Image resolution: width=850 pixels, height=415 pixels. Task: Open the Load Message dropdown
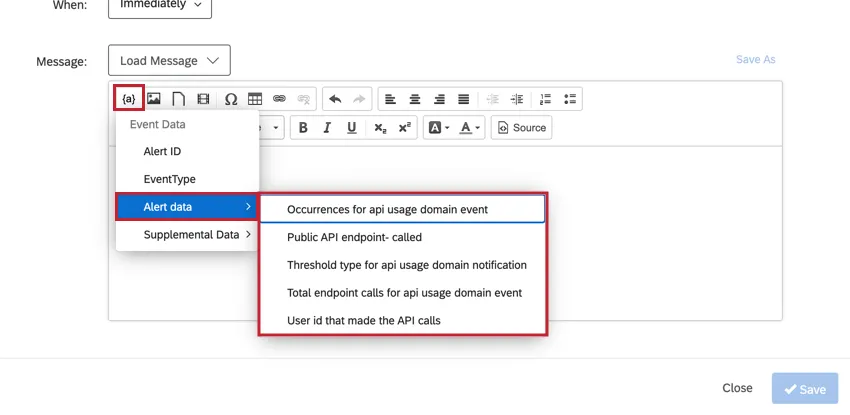click(x=169, y=60)
